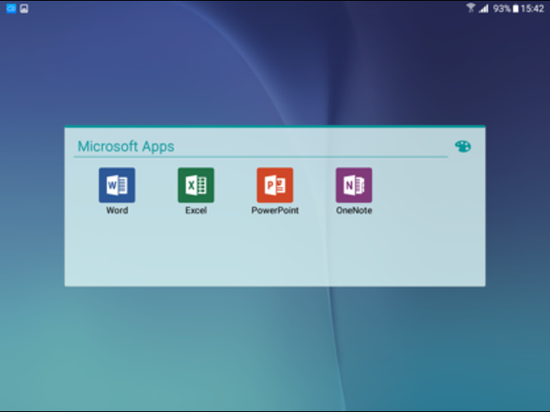550x412 pixels.
Task: Tap the wallpaper to close the folder
Action: 275,351
